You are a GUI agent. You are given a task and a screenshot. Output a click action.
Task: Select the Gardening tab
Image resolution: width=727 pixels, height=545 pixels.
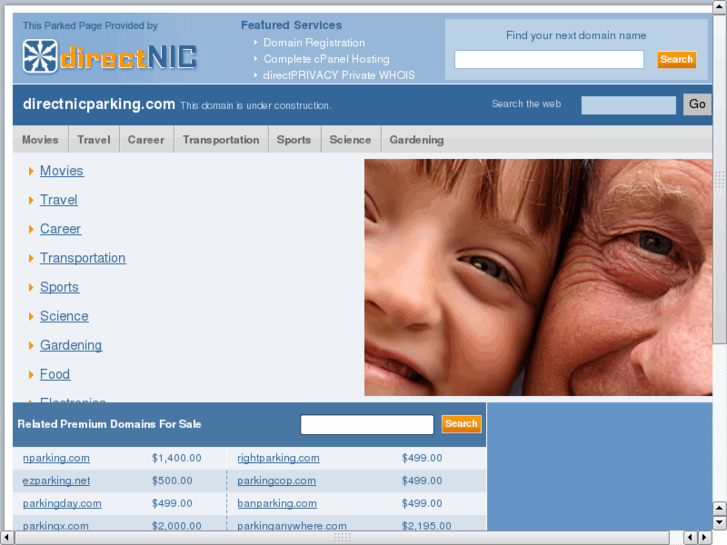(x=416, y=140)
